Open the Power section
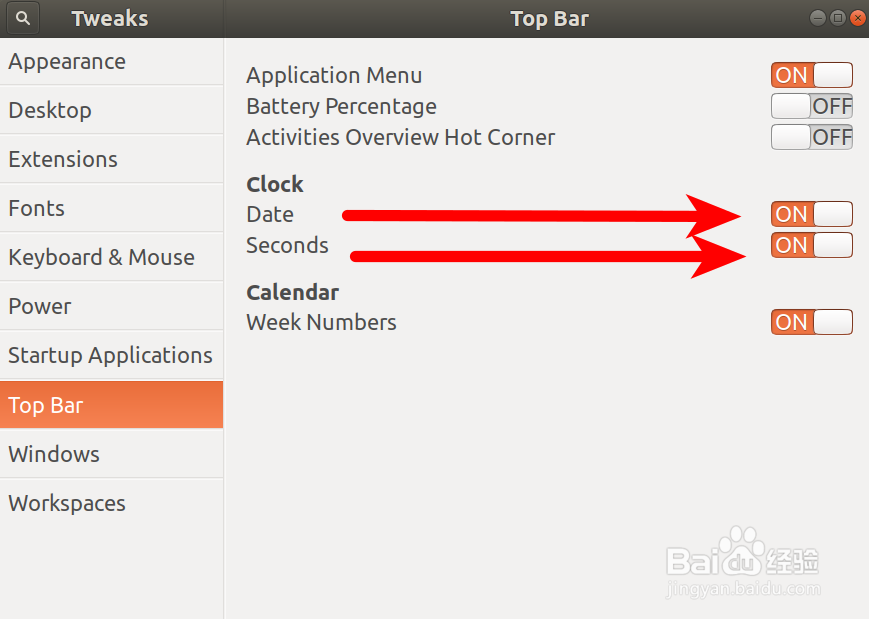Image resolution: width=869 pixels, height=619 pixels. pos(111,306)
